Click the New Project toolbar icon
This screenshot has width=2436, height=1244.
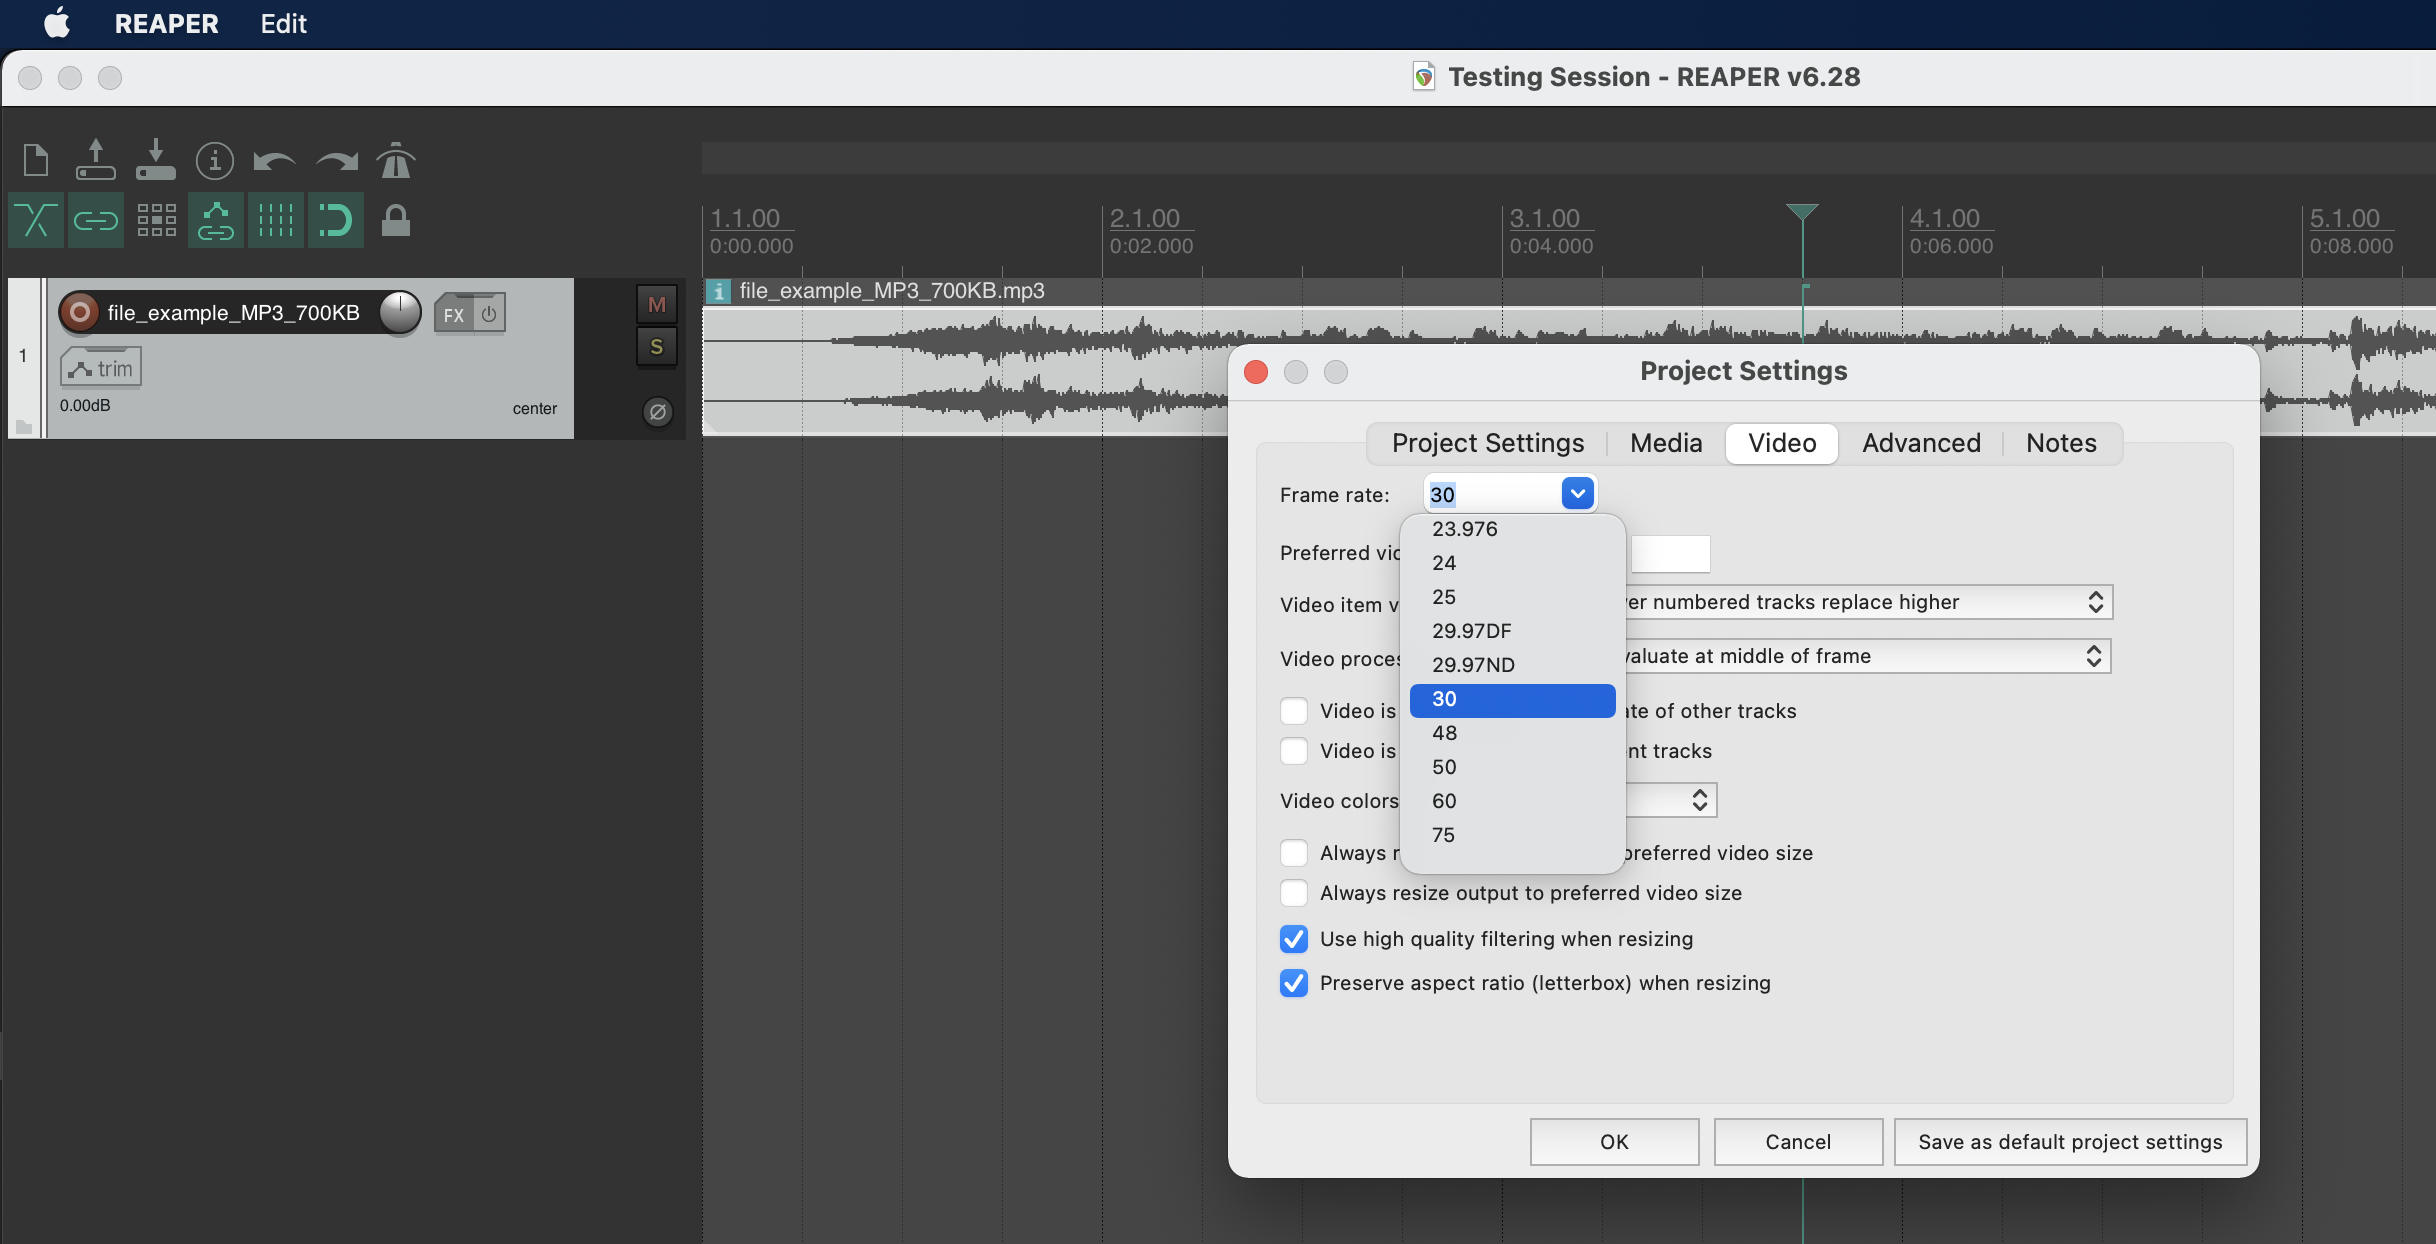(x=36, y=160)
